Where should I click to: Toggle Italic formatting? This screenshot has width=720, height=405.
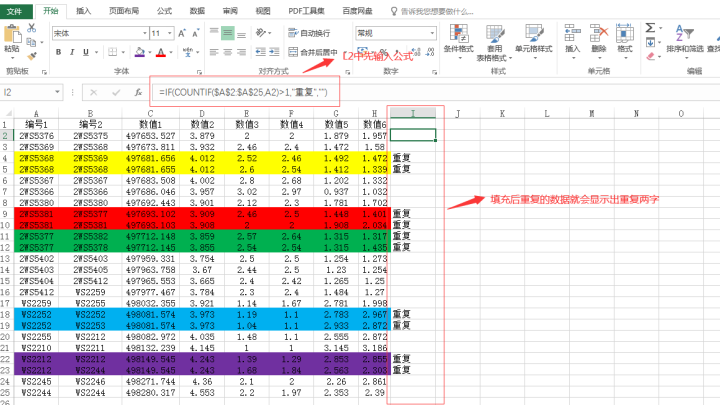point(72,52)
